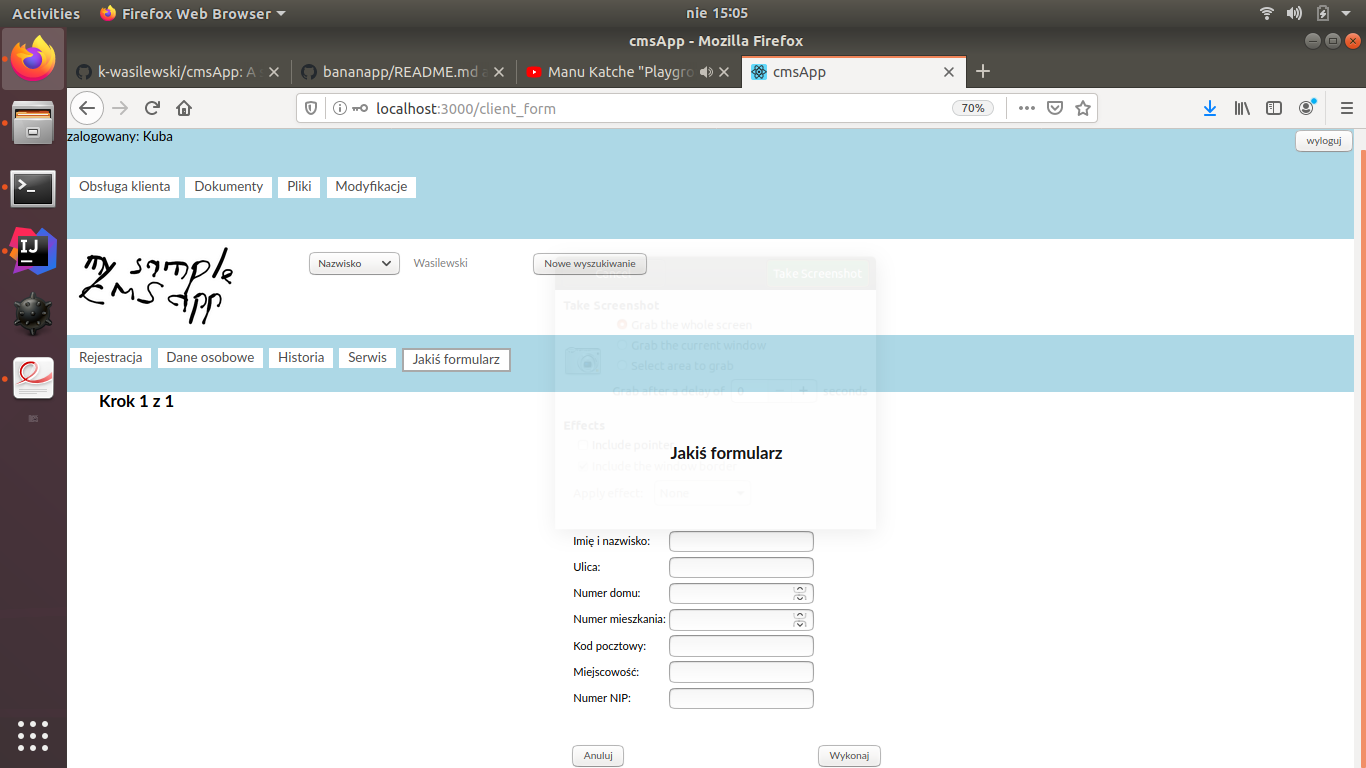
Task: Go back to the previous page
Action: (87, 108)
